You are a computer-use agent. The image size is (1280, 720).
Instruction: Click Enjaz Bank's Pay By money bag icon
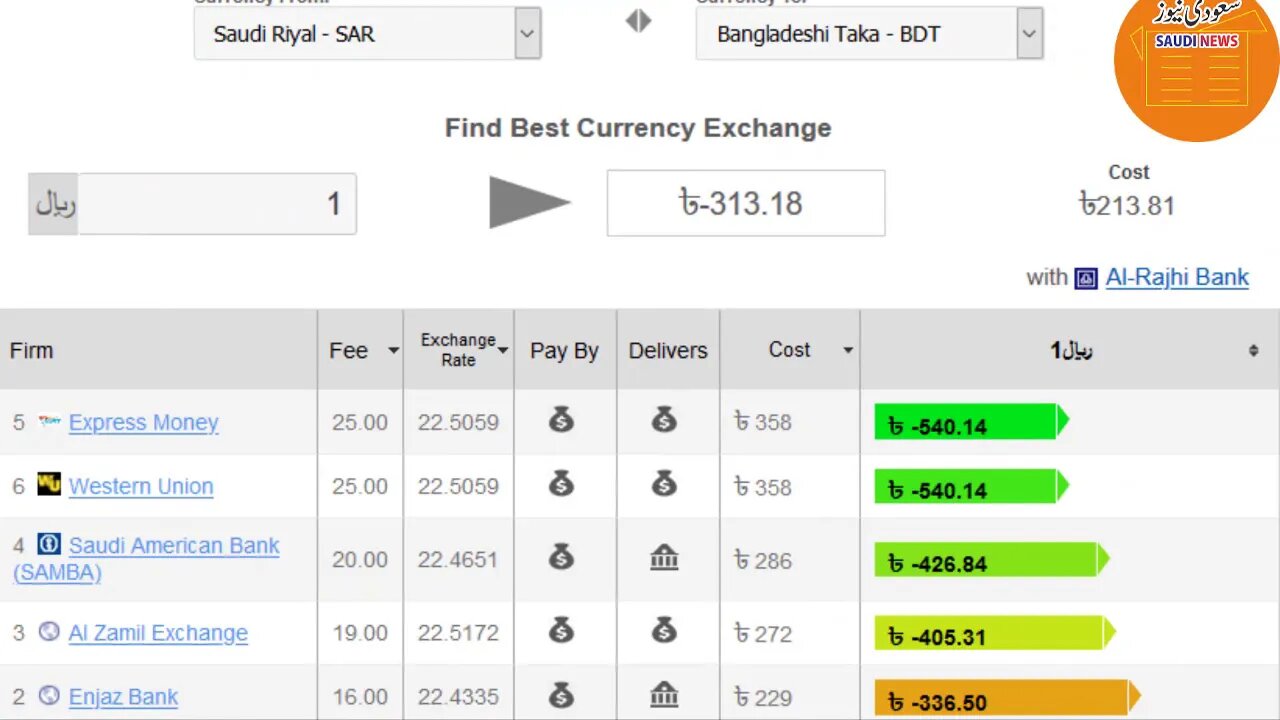(561, 694)
